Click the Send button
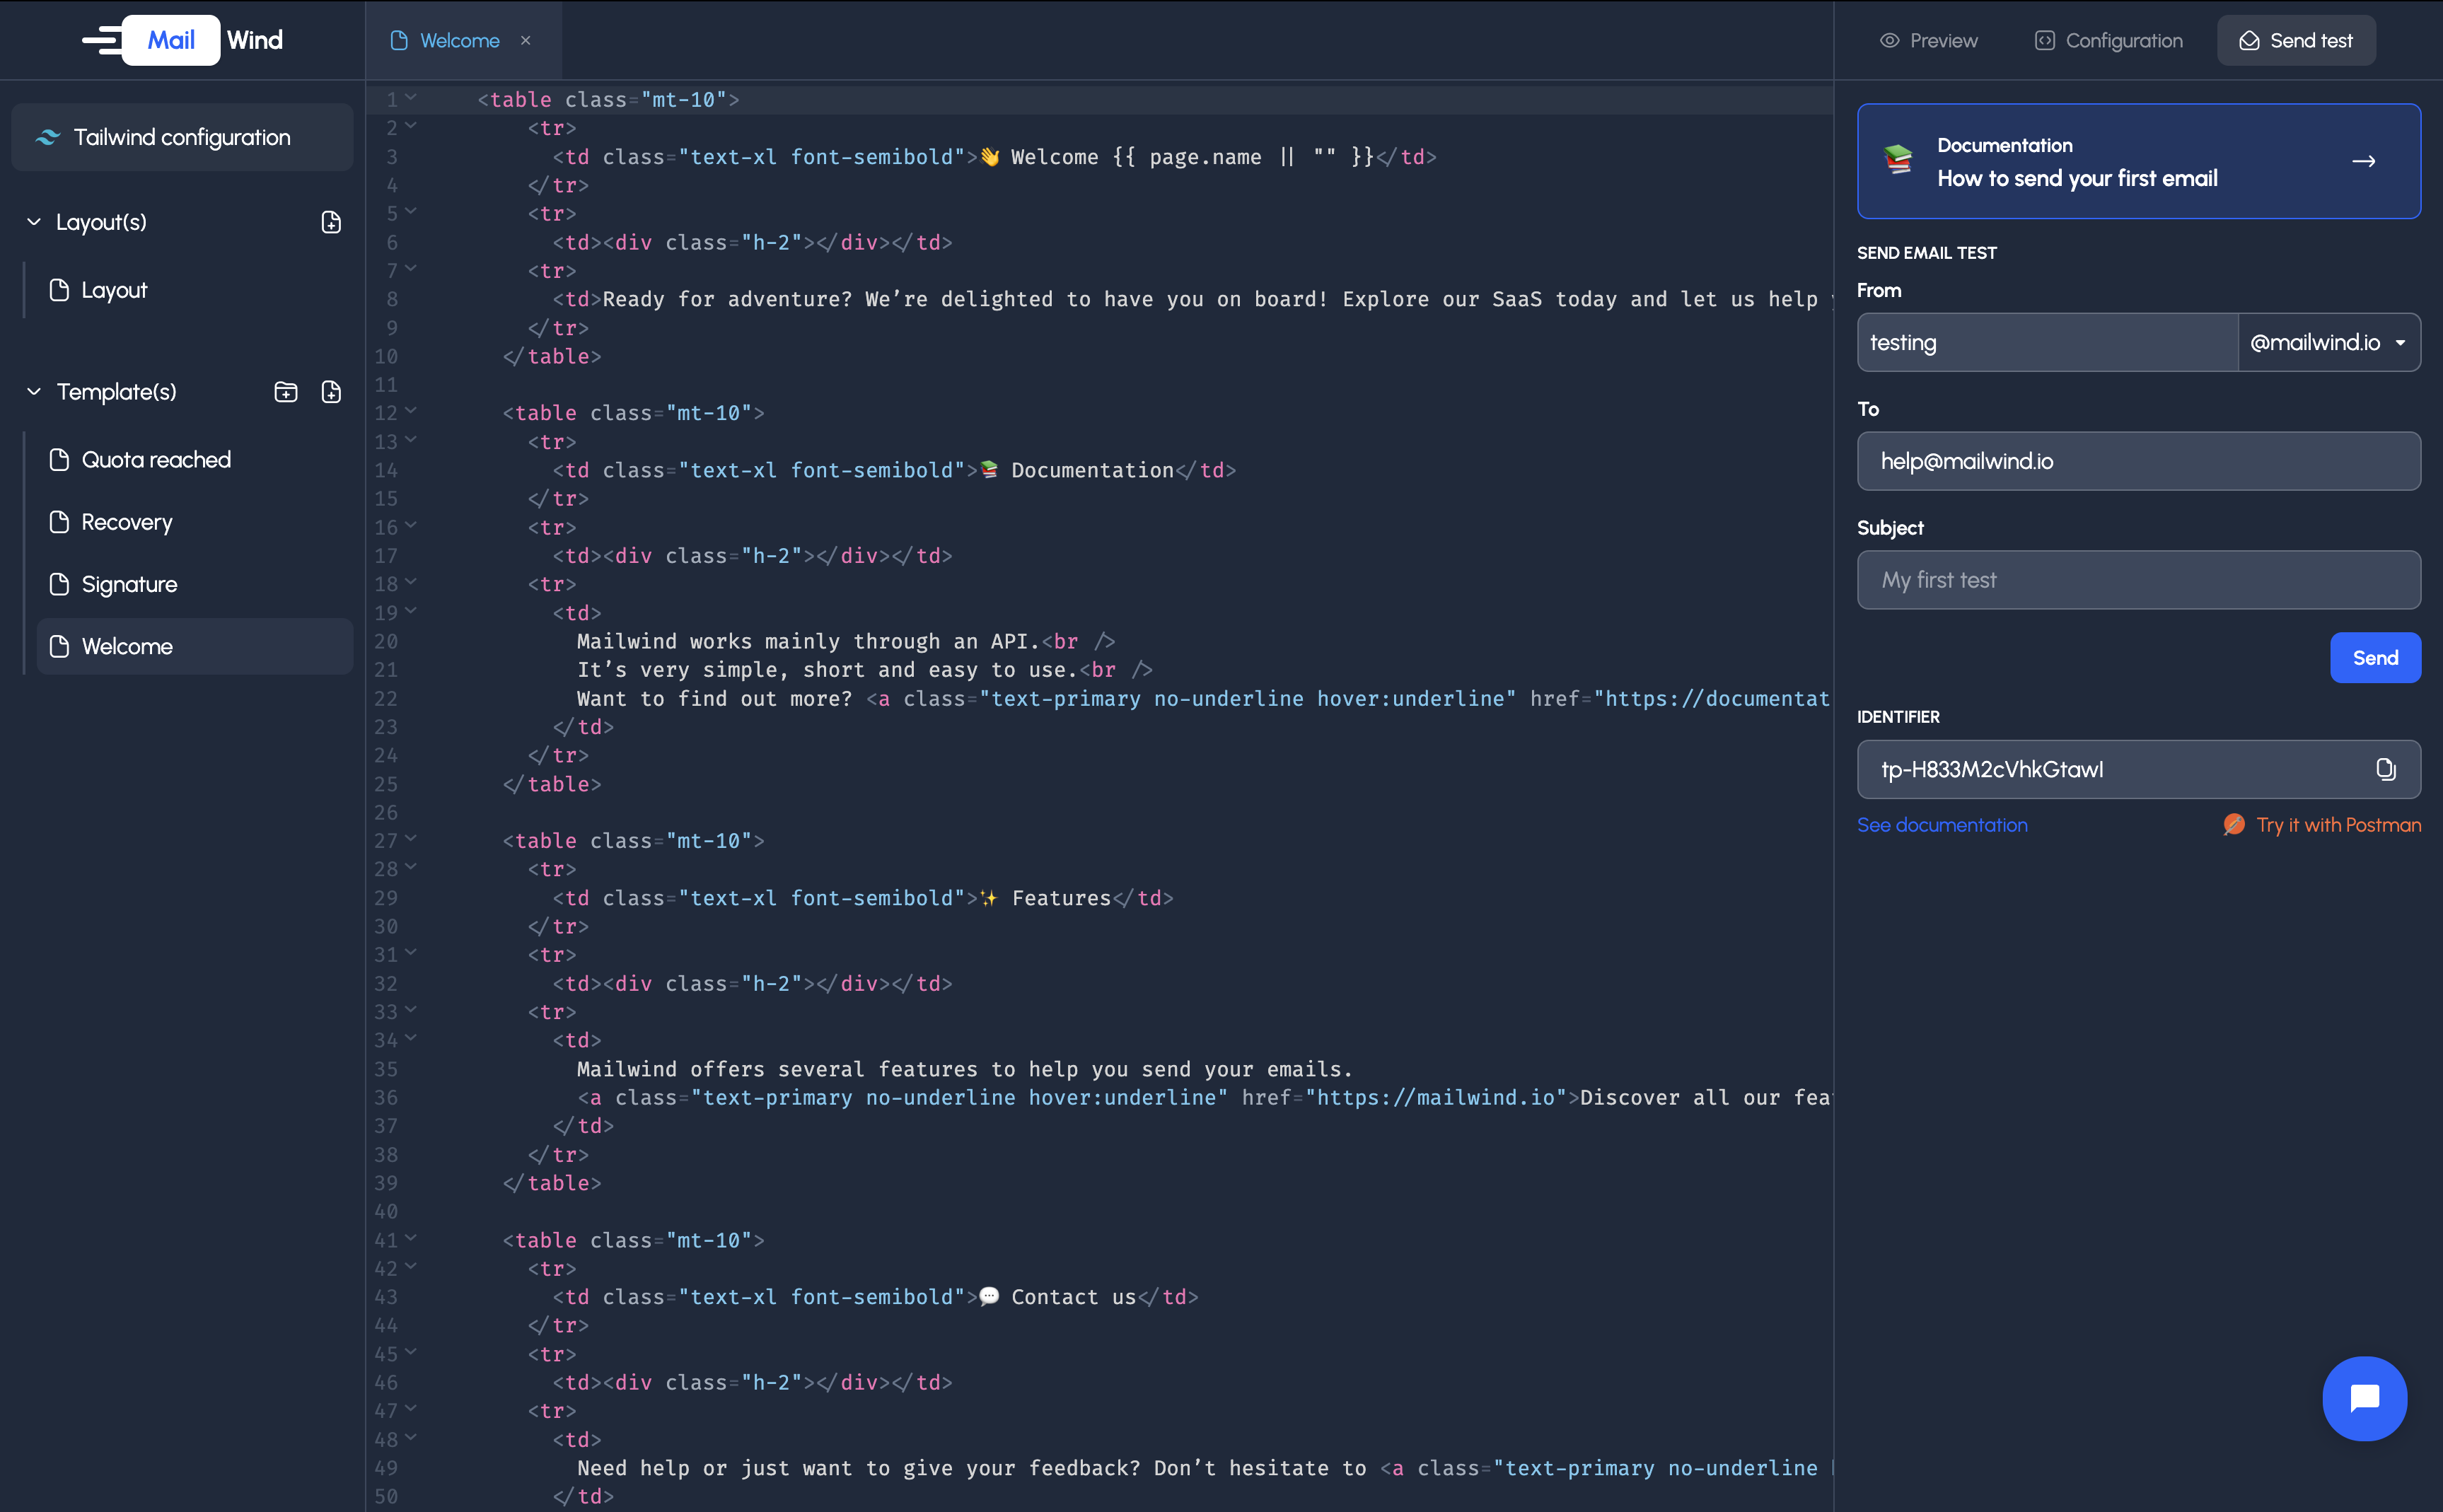The height and width of the screenshot is (1512, 2443). click(x=2375, y=657)
